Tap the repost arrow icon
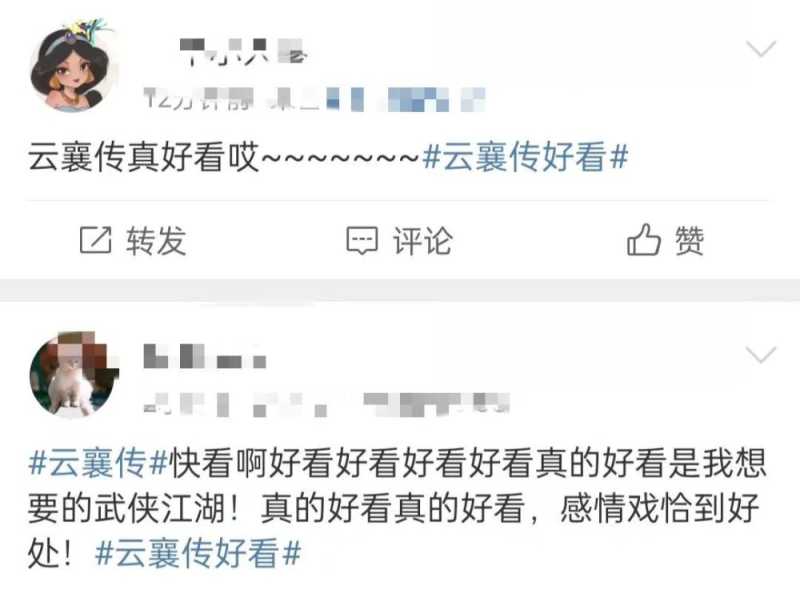 (95, 240)
